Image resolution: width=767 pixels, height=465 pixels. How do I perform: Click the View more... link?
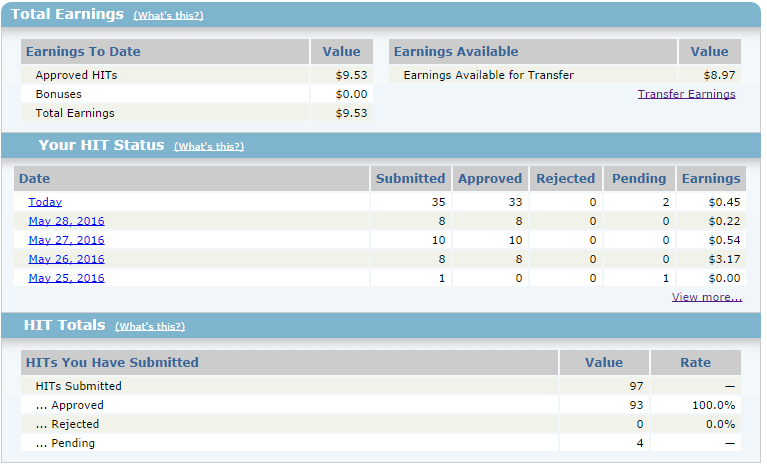706,297
